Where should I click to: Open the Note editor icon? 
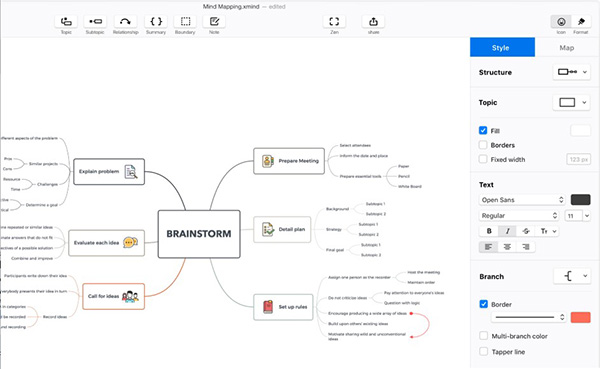(x=214, y=21)
